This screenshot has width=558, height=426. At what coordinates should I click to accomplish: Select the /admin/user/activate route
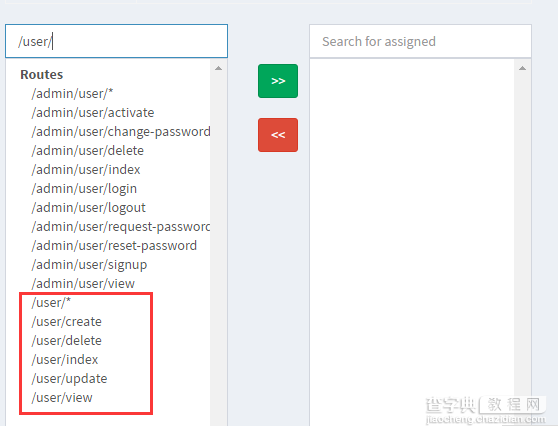click(93, 112)
